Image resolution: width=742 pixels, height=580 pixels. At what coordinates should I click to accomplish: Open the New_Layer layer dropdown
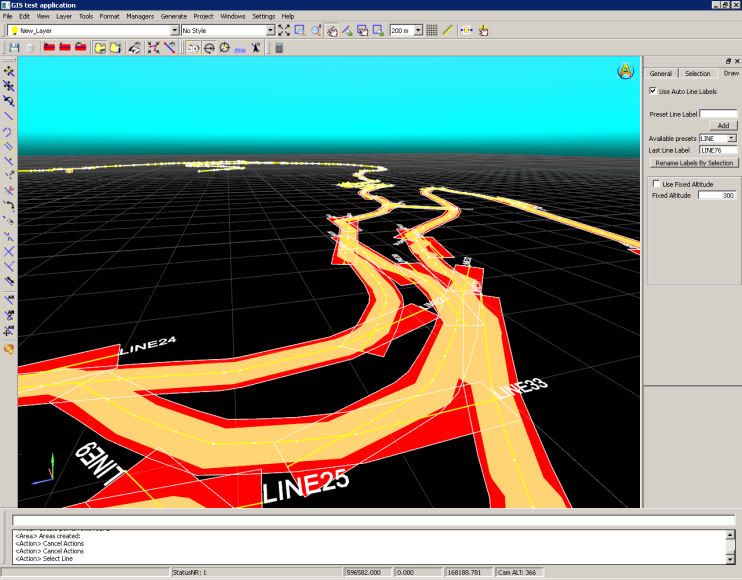click(x=176, y=31)
